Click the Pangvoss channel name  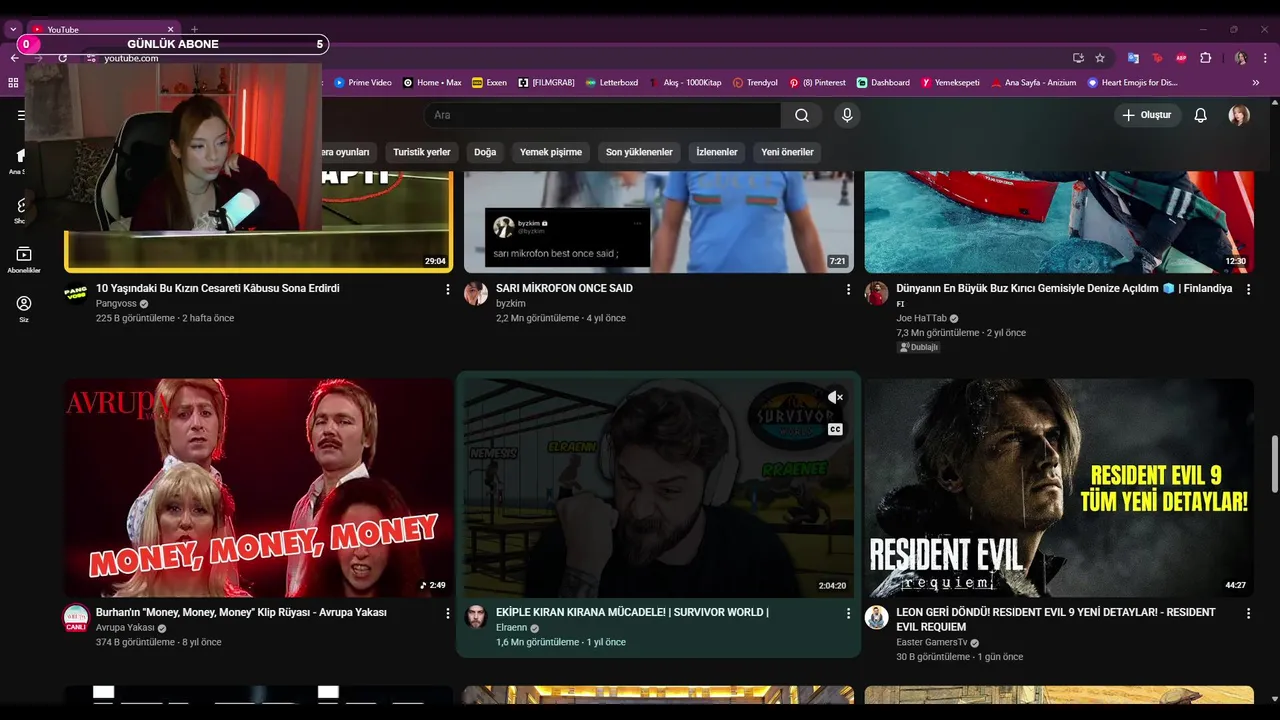(116, 303)
